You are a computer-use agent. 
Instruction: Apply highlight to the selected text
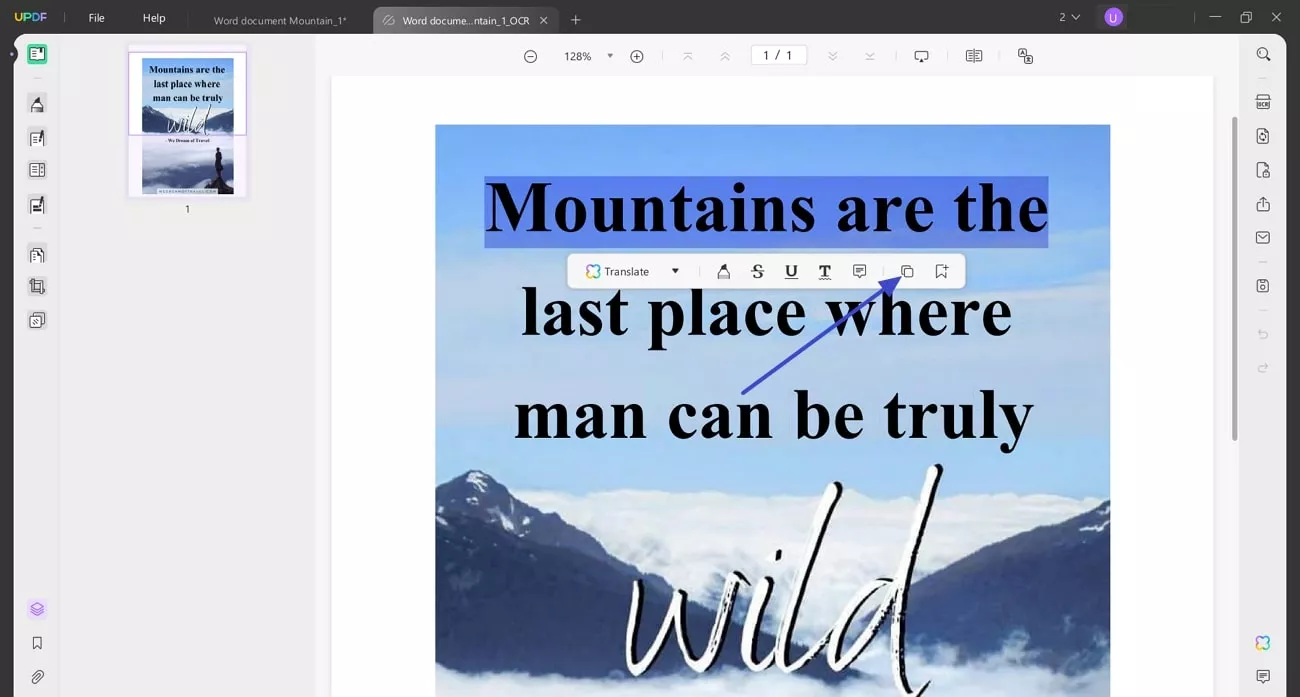(723, 271)
